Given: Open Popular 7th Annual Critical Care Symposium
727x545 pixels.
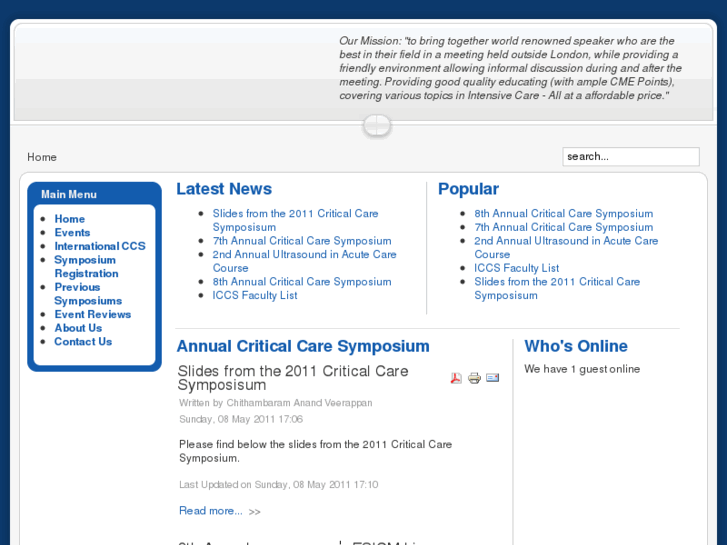Looking at the screenshot, I should (x=564, y=227).
